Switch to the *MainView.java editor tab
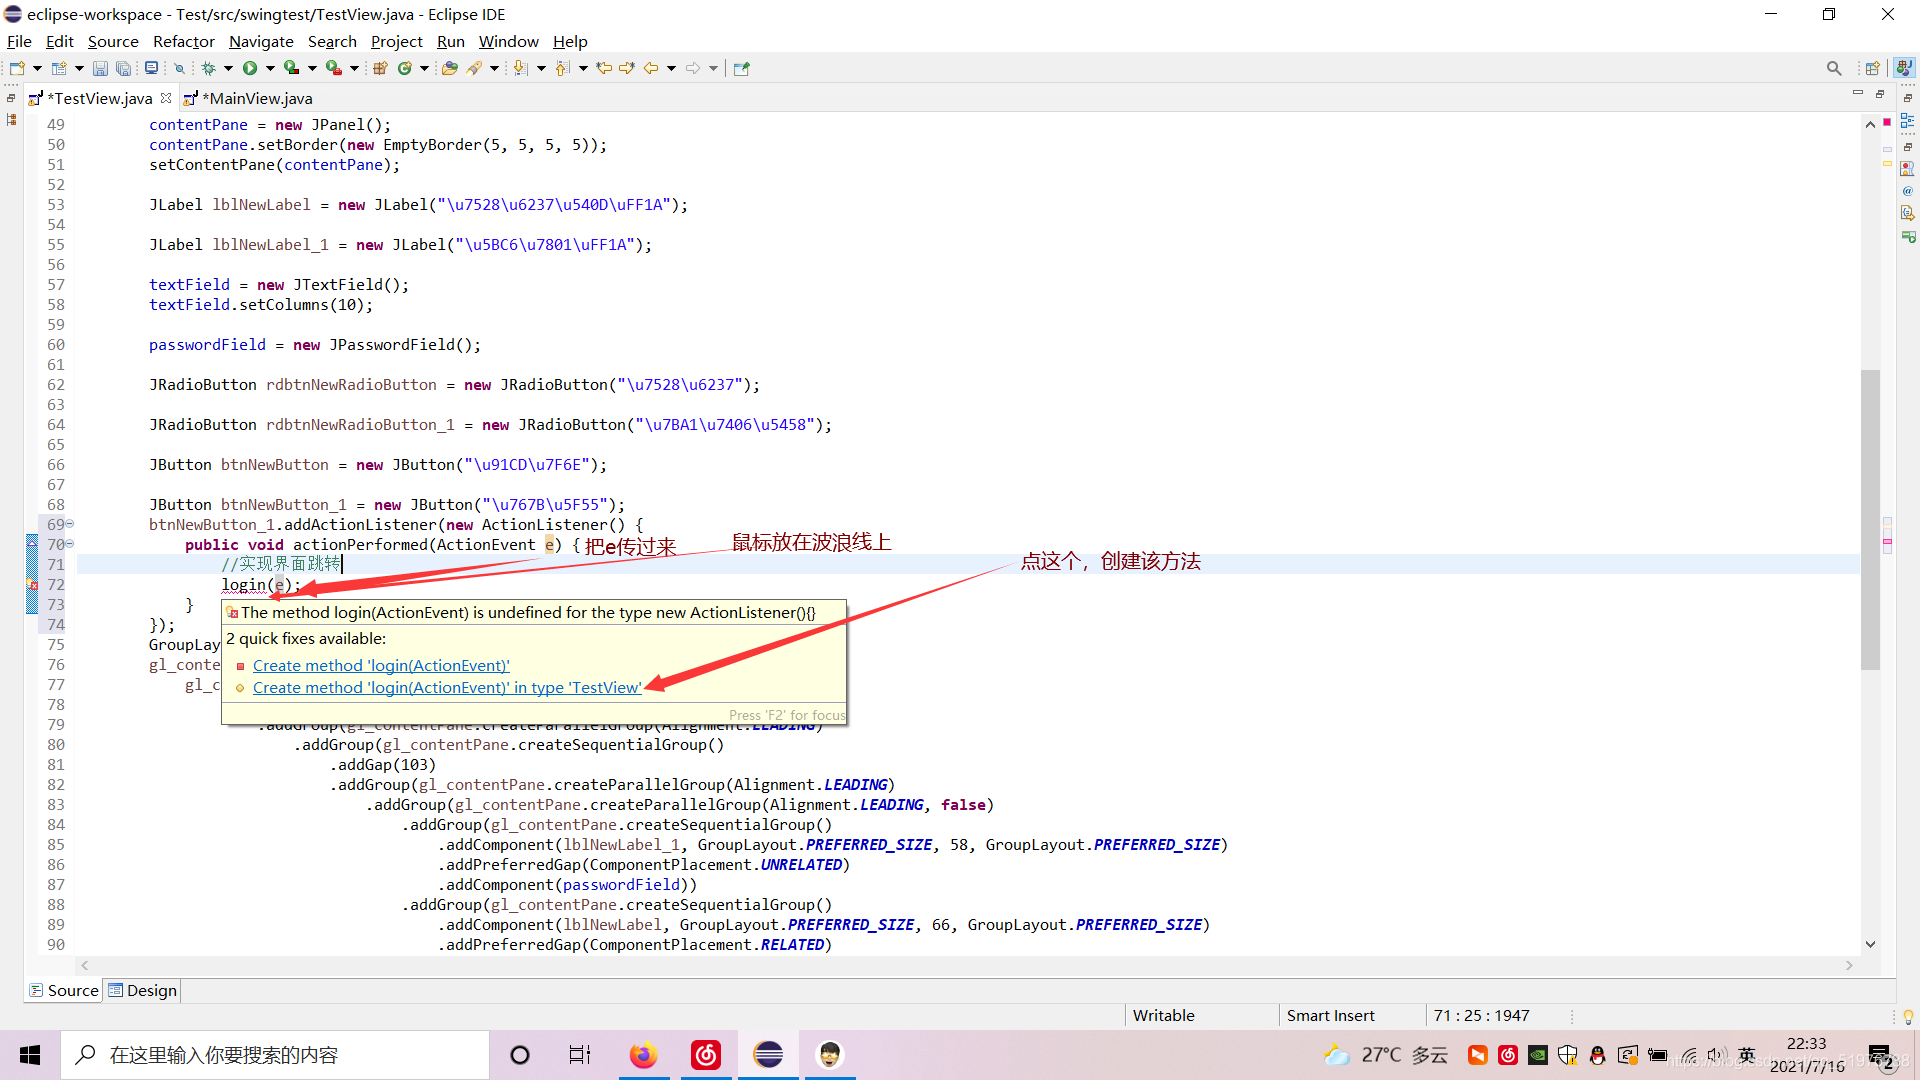The image size is (1920, 1080). (256, 98)
